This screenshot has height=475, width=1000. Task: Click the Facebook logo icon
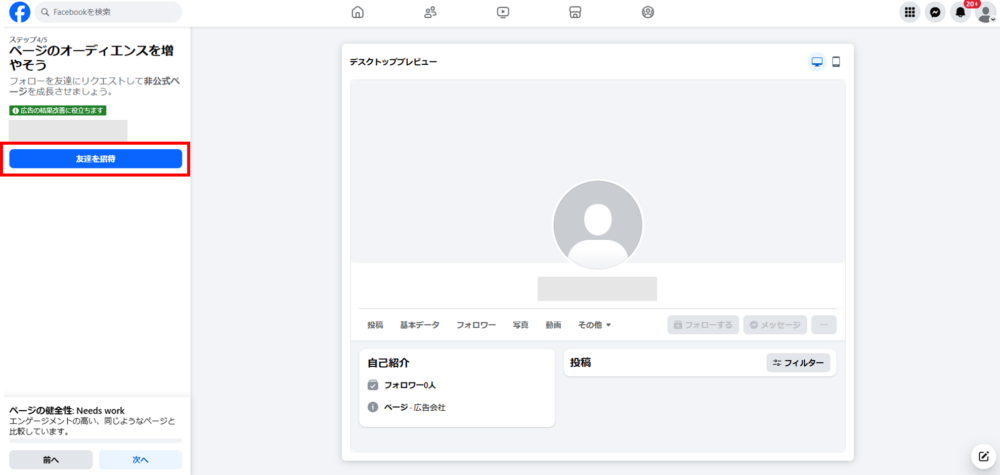click(19, 12)
